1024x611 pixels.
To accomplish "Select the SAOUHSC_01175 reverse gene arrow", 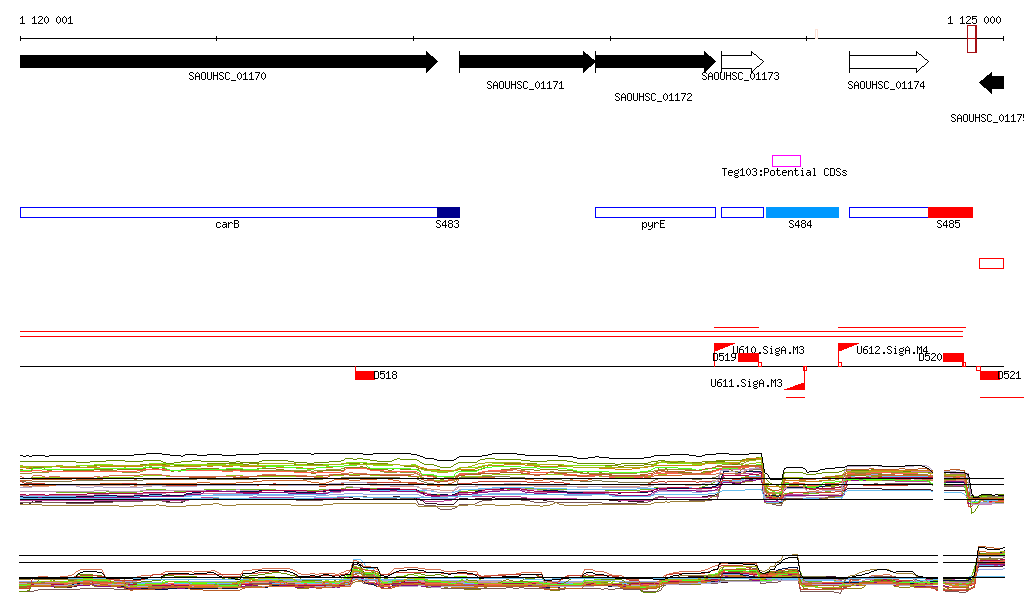I will pyautogui.click(x=991, y=83).
